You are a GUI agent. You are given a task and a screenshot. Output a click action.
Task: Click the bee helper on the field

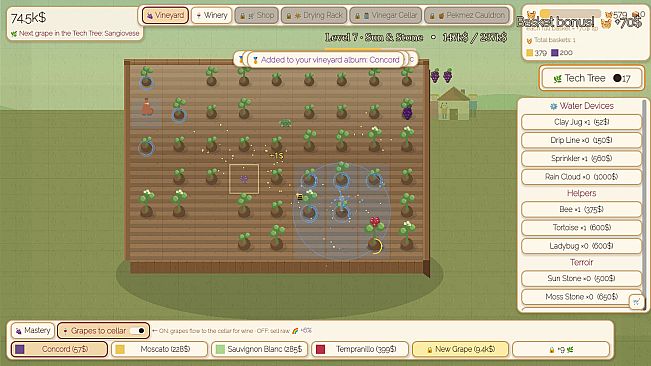pos(299,197)
